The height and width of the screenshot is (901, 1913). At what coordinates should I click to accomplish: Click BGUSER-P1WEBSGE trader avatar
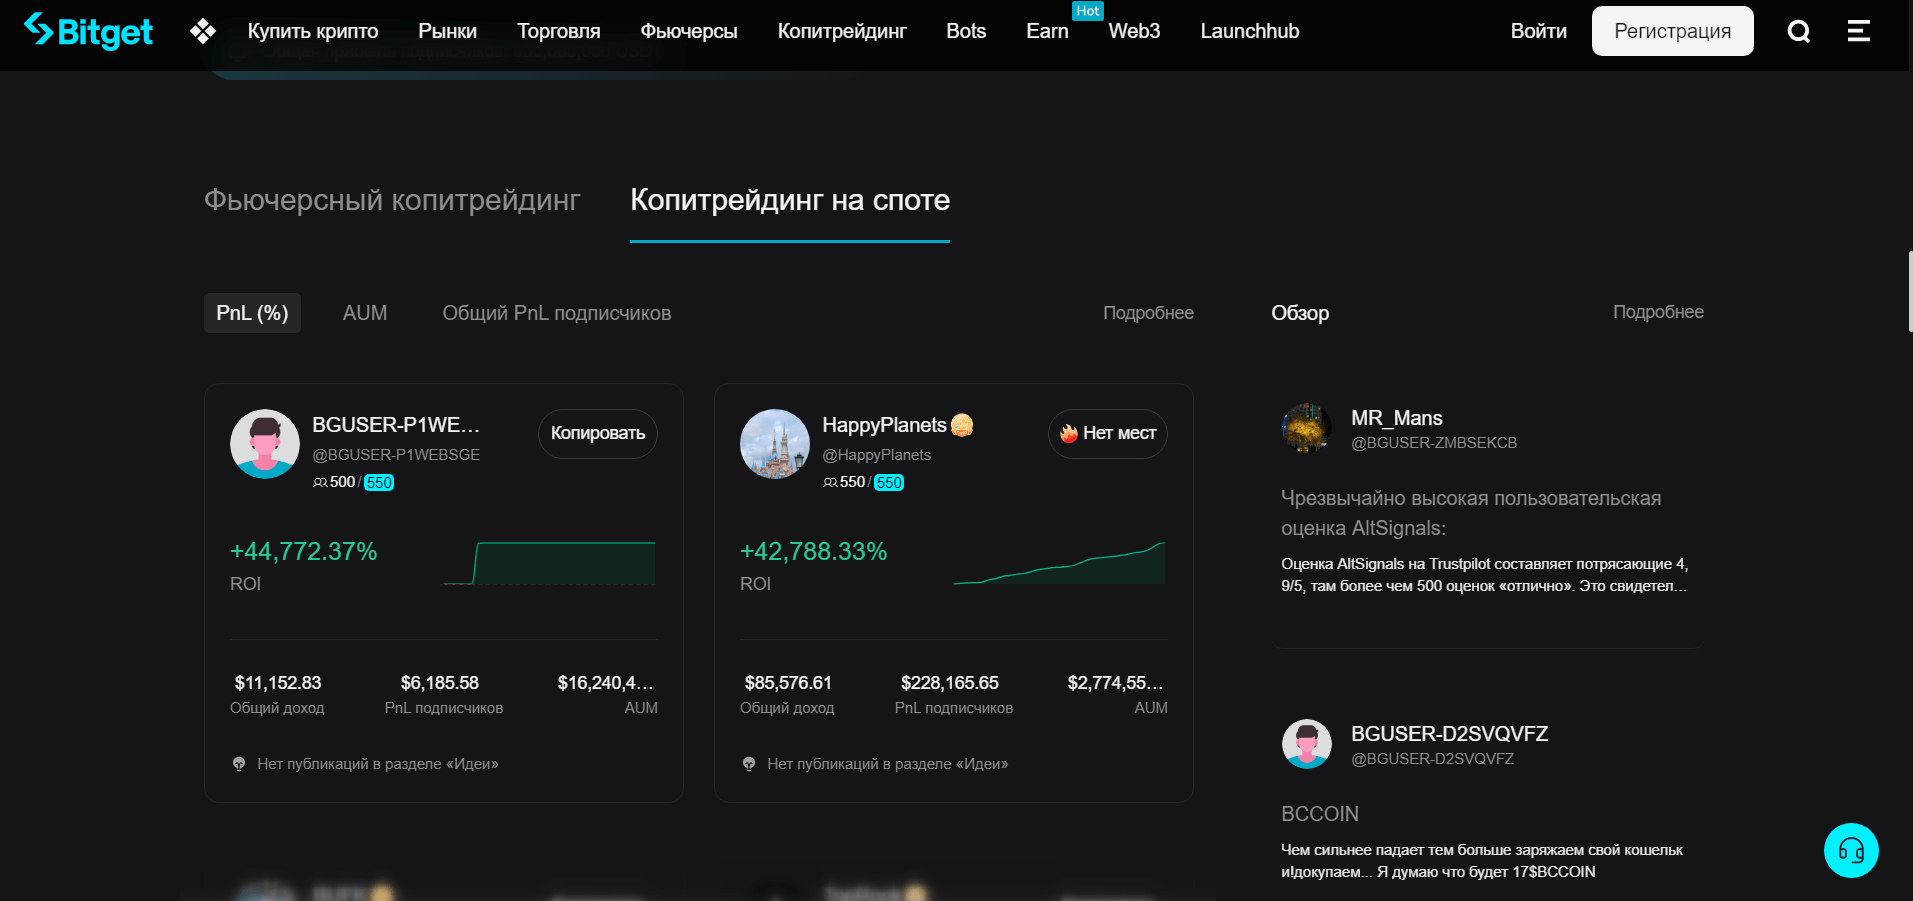[265, 444]
